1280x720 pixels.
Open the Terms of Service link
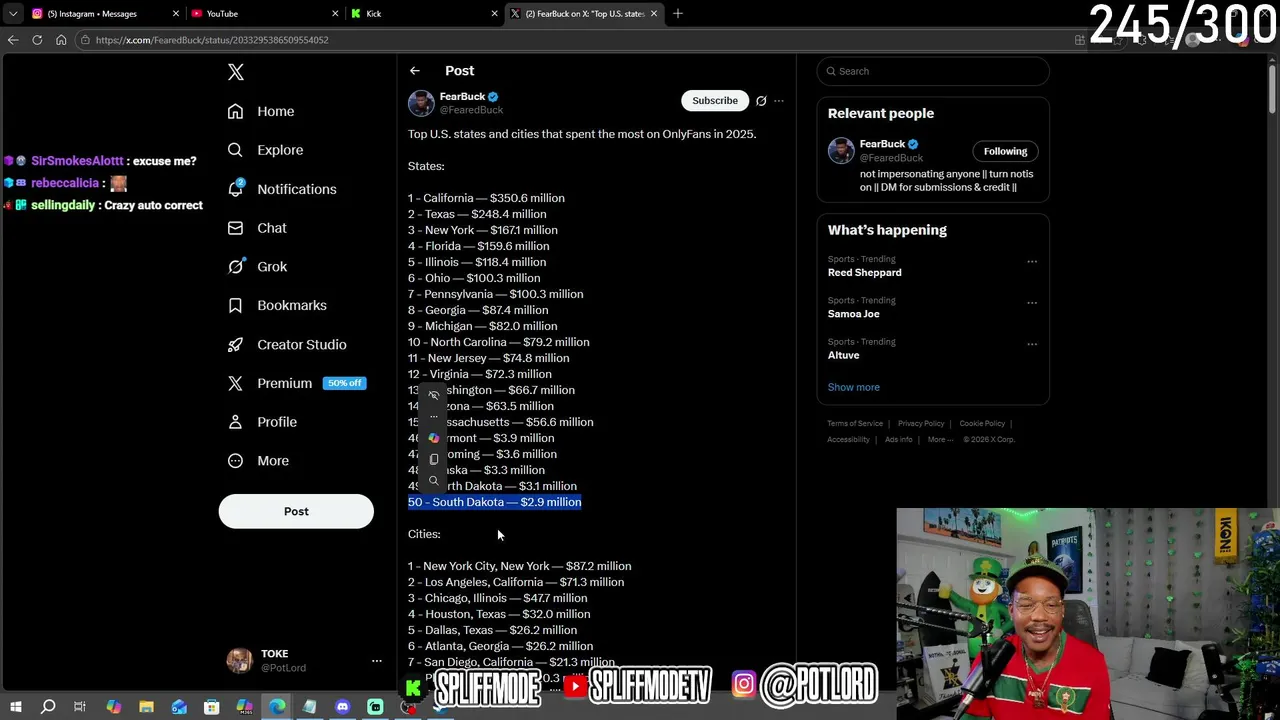coord(855,423)
